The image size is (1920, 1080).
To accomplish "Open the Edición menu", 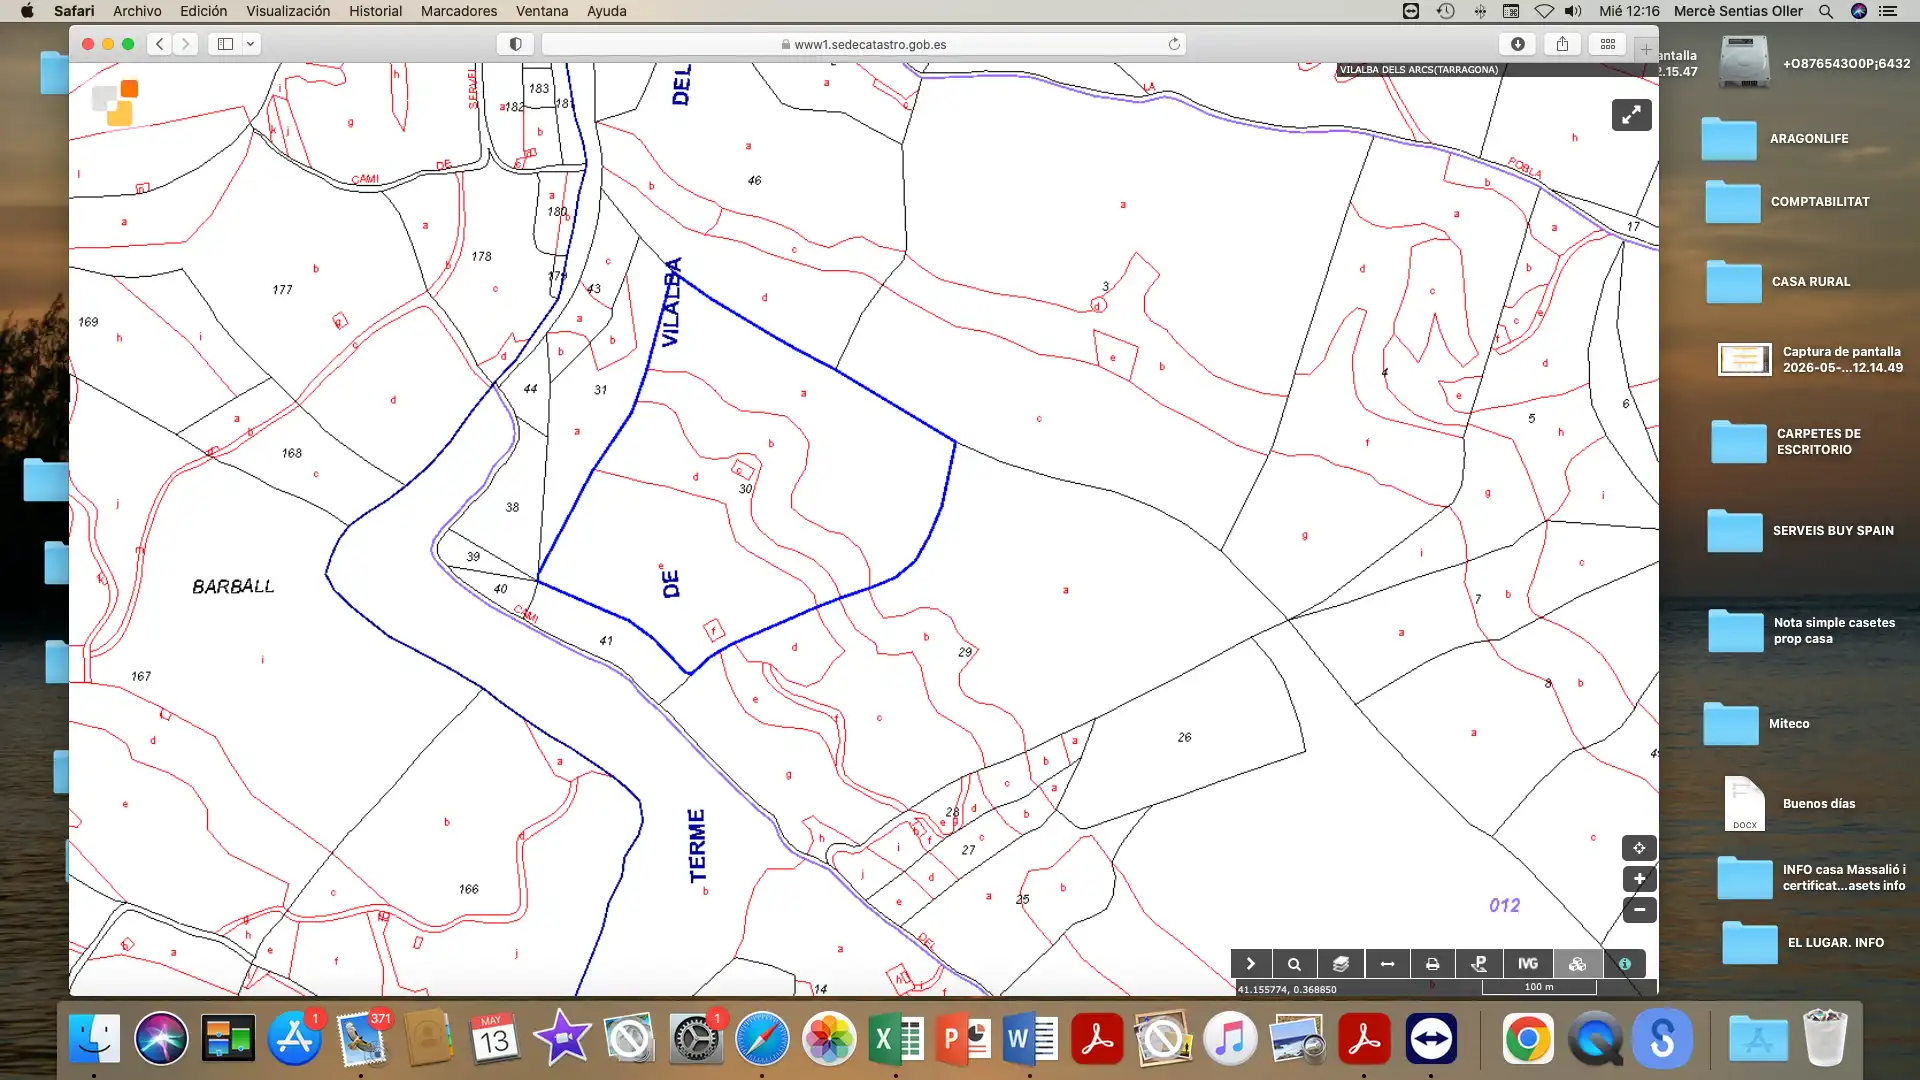I will click(x=203, y=11).
